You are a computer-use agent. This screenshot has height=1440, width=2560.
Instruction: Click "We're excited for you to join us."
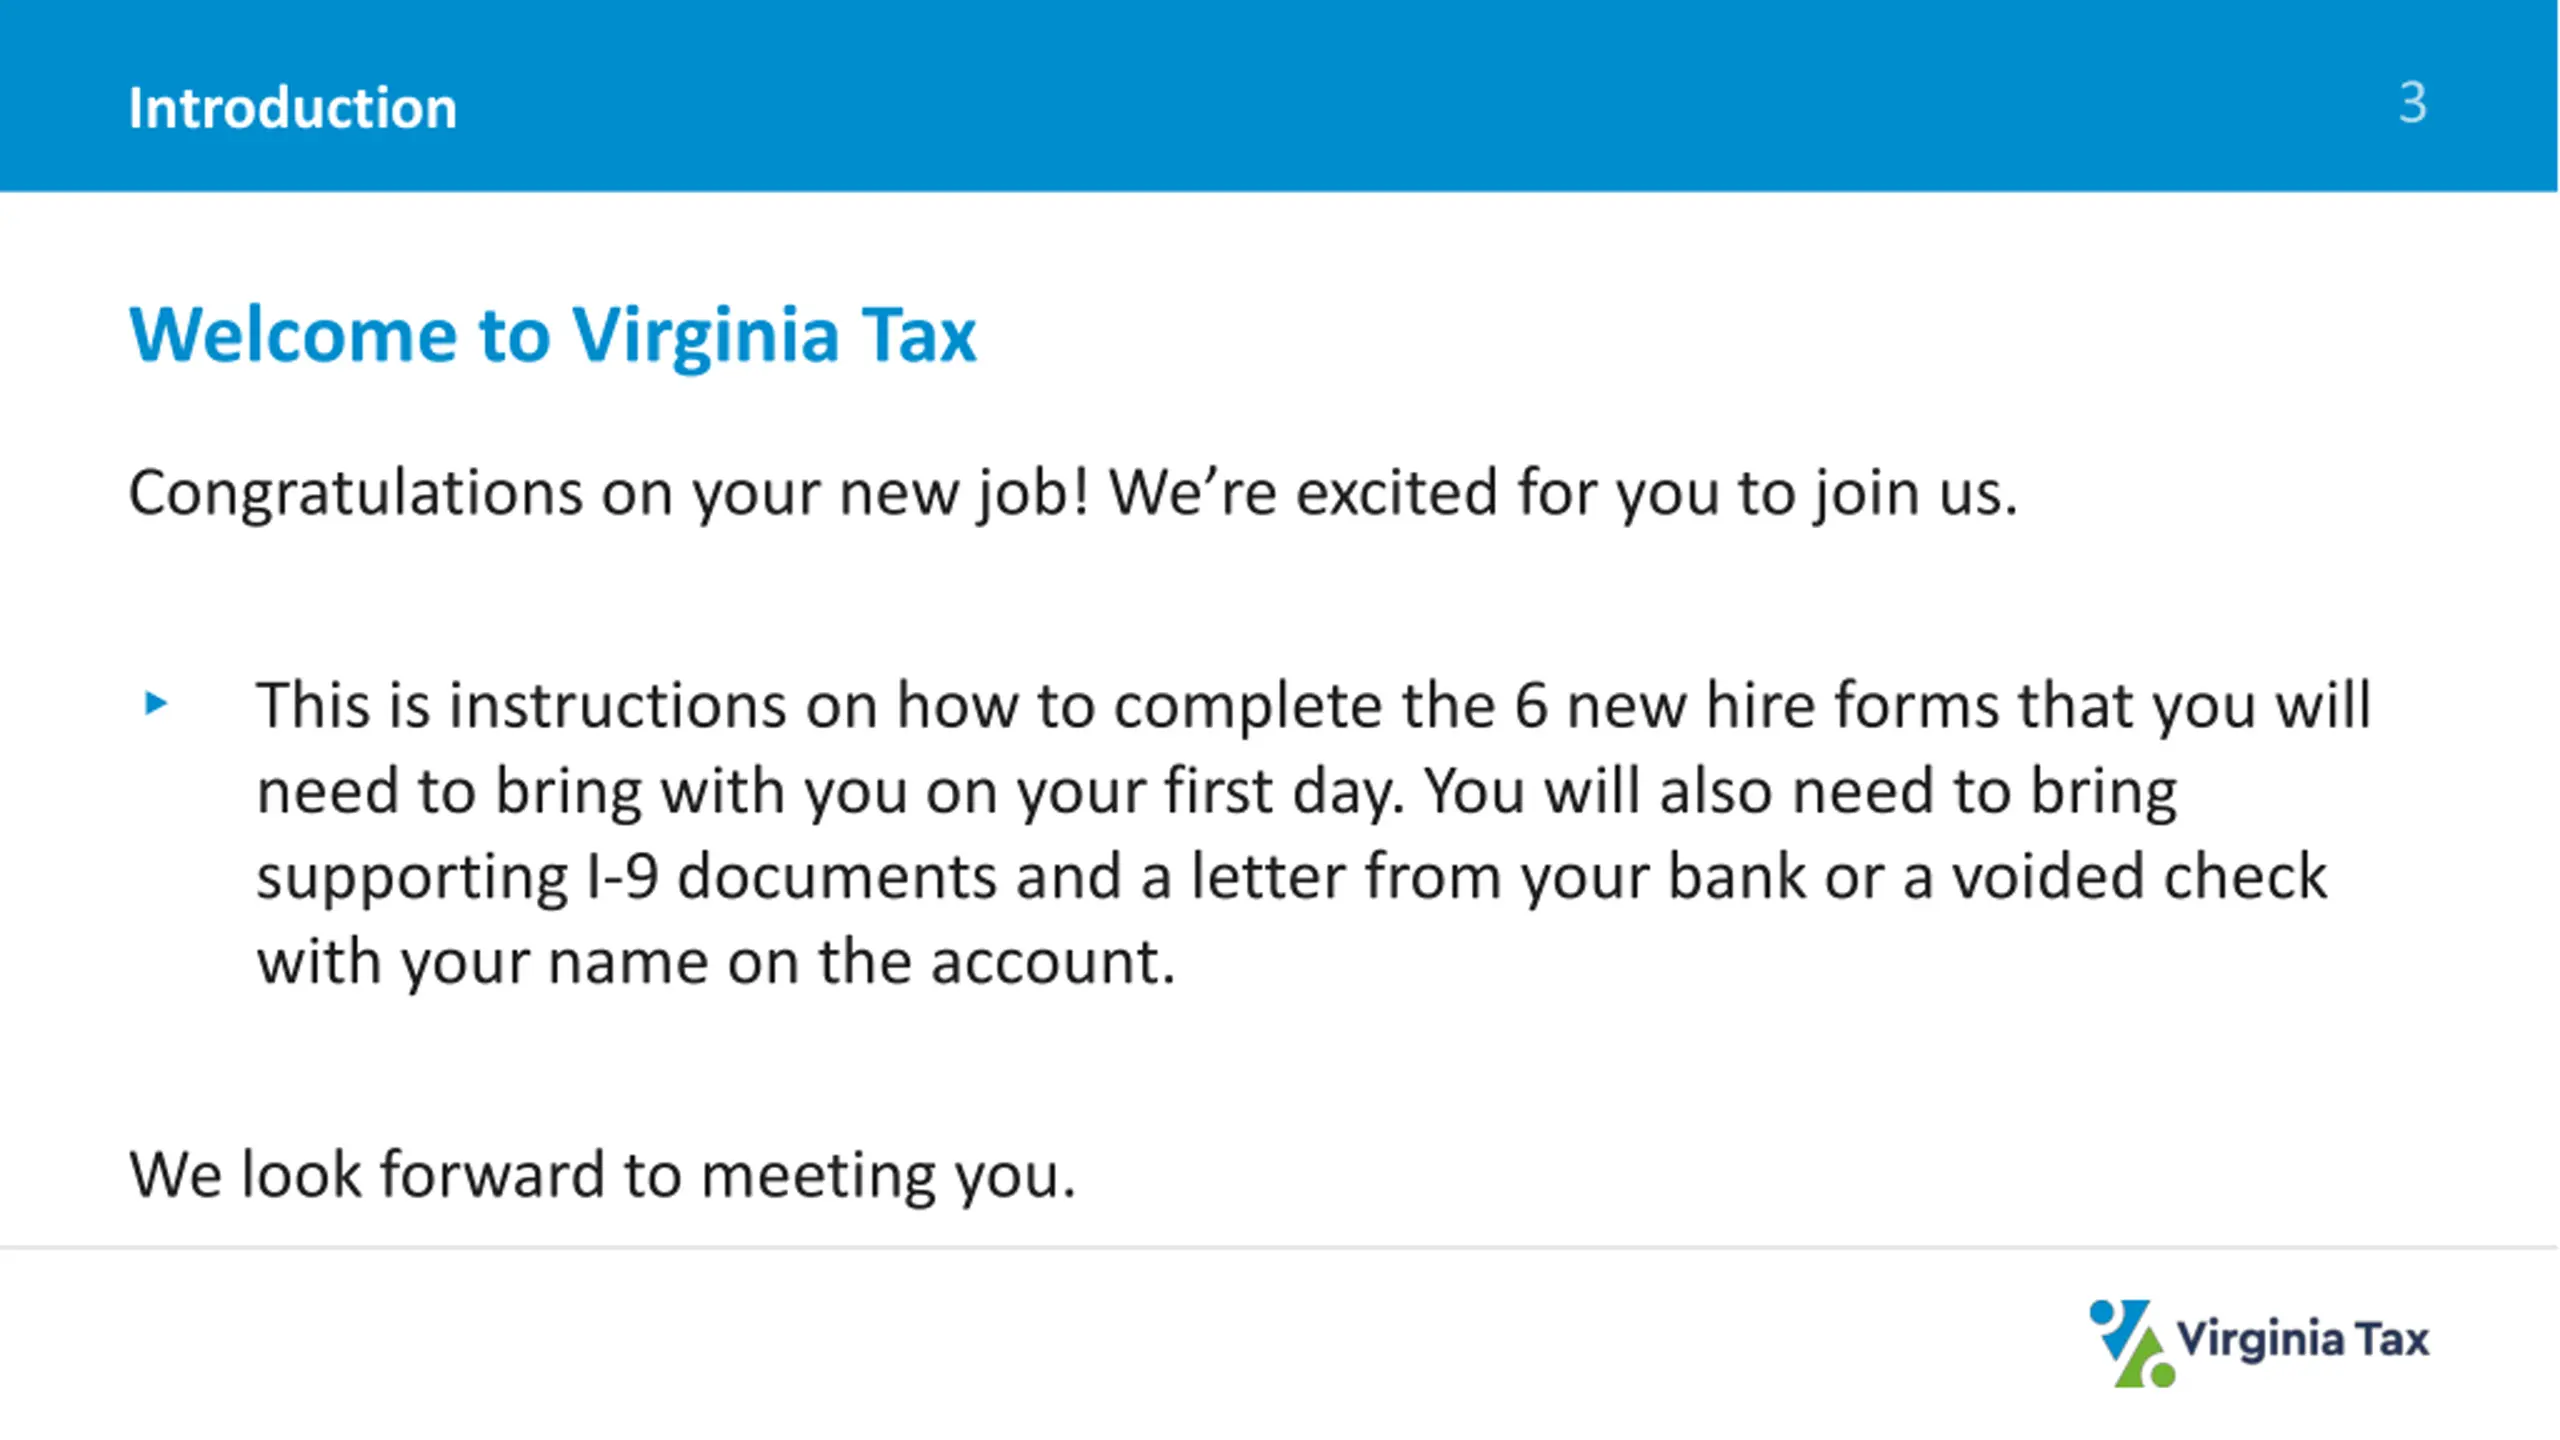pos(1563,493)
